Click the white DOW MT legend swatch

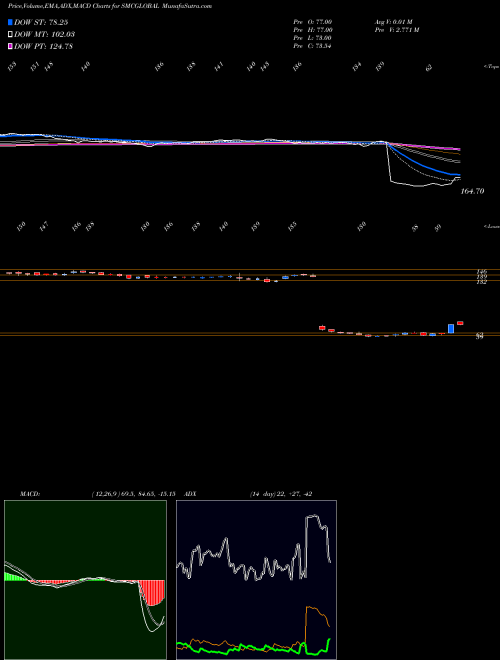pyautogui.click(x=10, y=34)
